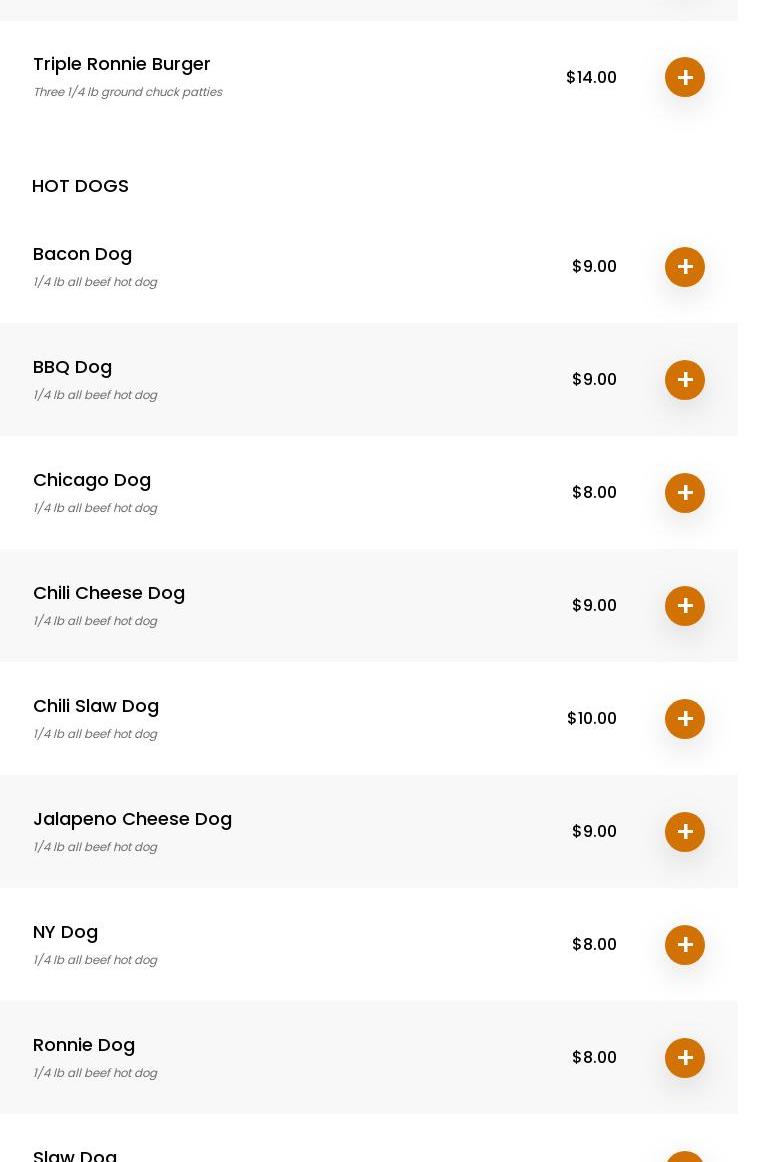
Task: Open the Chili Slaw Dog name
Action: coord(96,706)
